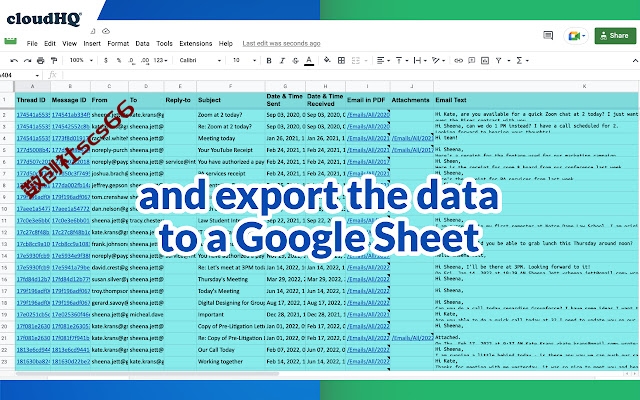This screenshot has height=400, width=640.
Task: Insert a chart
Action: tap(485, 60)
